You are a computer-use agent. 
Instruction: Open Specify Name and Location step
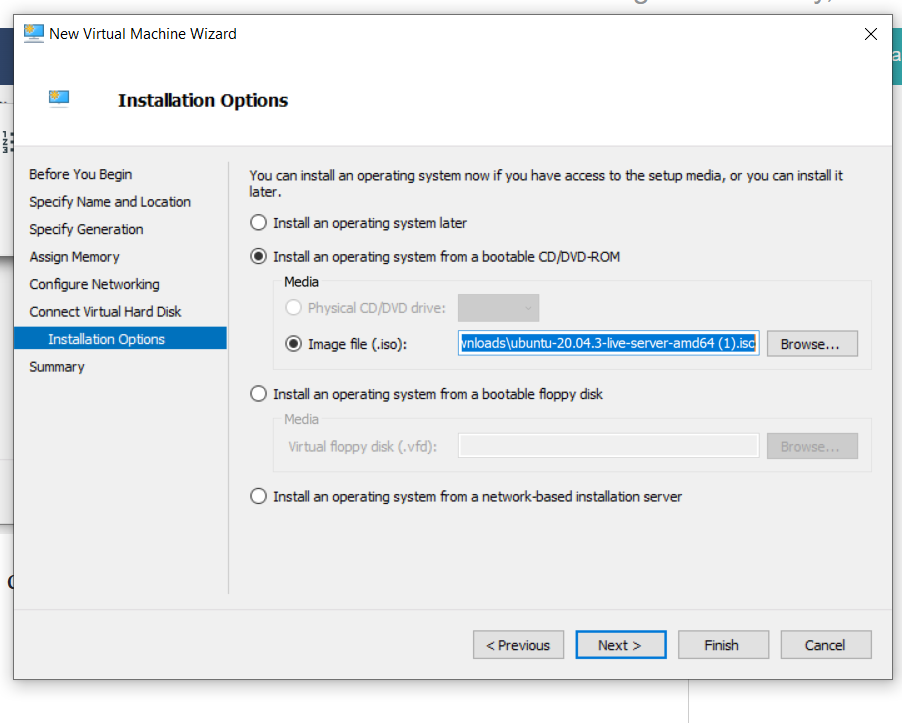[x=110, y=202]
